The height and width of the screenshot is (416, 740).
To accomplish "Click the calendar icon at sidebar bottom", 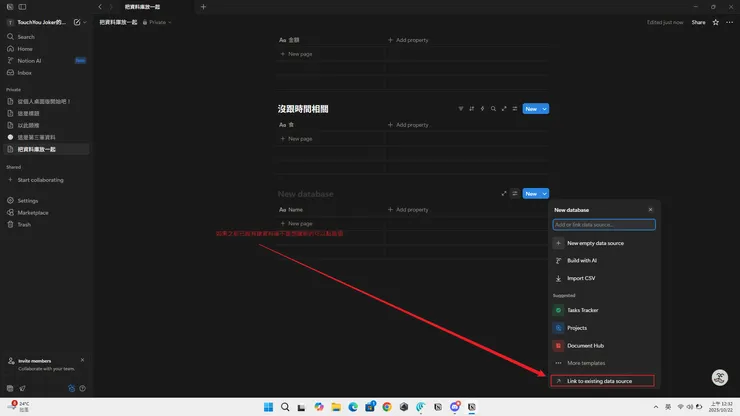I will 10,388.
